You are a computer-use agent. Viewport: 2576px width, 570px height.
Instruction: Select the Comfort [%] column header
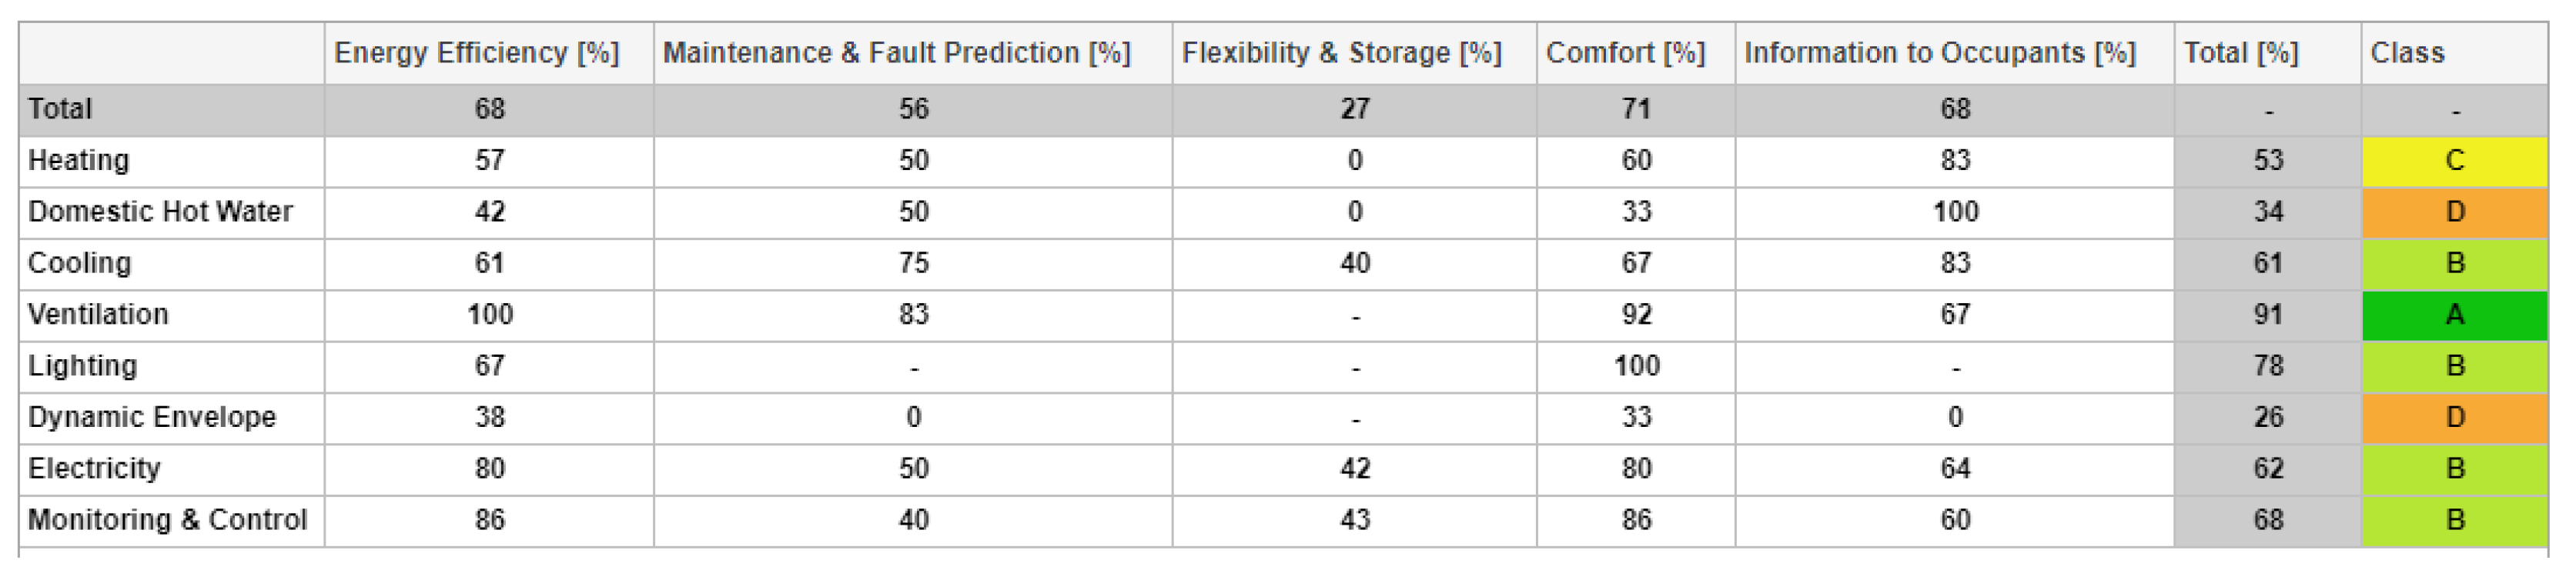point(1625,53)
